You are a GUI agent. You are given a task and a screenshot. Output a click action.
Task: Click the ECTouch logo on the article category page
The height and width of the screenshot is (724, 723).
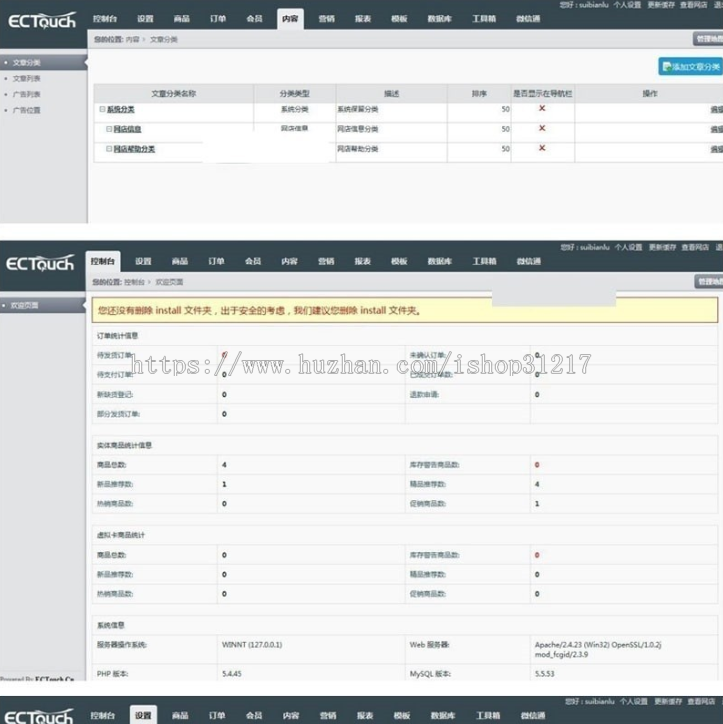(x=42, y=21)
